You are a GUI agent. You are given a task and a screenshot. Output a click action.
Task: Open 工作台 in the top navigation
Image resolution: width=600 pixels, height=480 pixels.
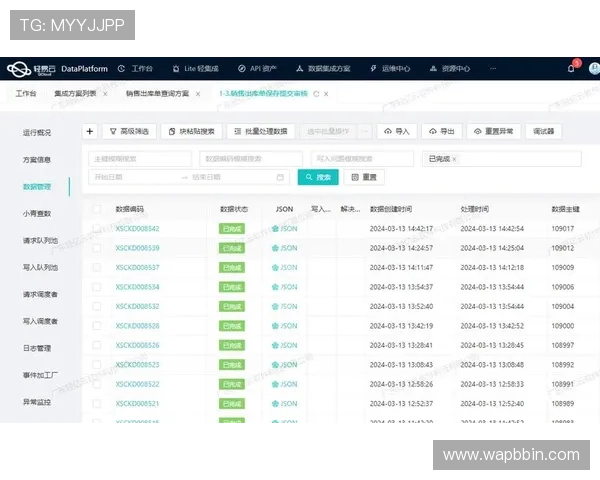135,69
